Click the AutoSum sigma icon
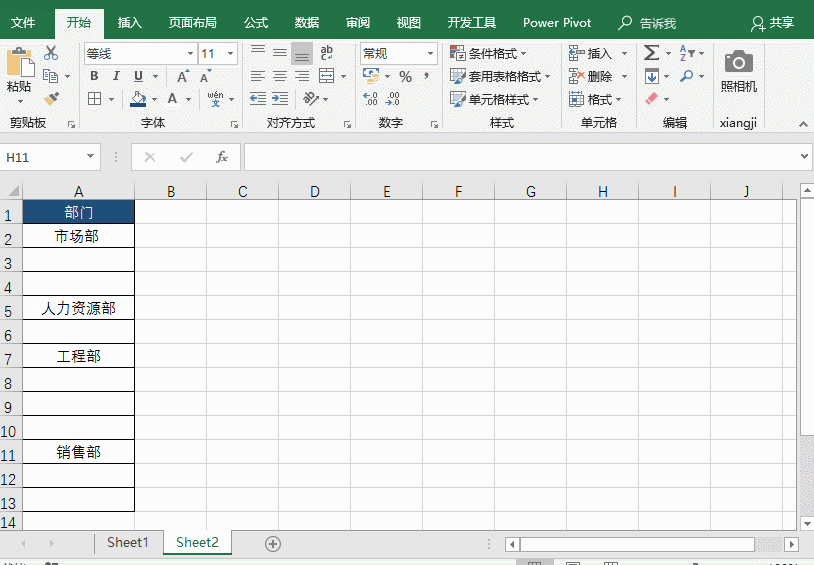The width and height of the screenshot is (814, 565). click(x=651, y=53)
